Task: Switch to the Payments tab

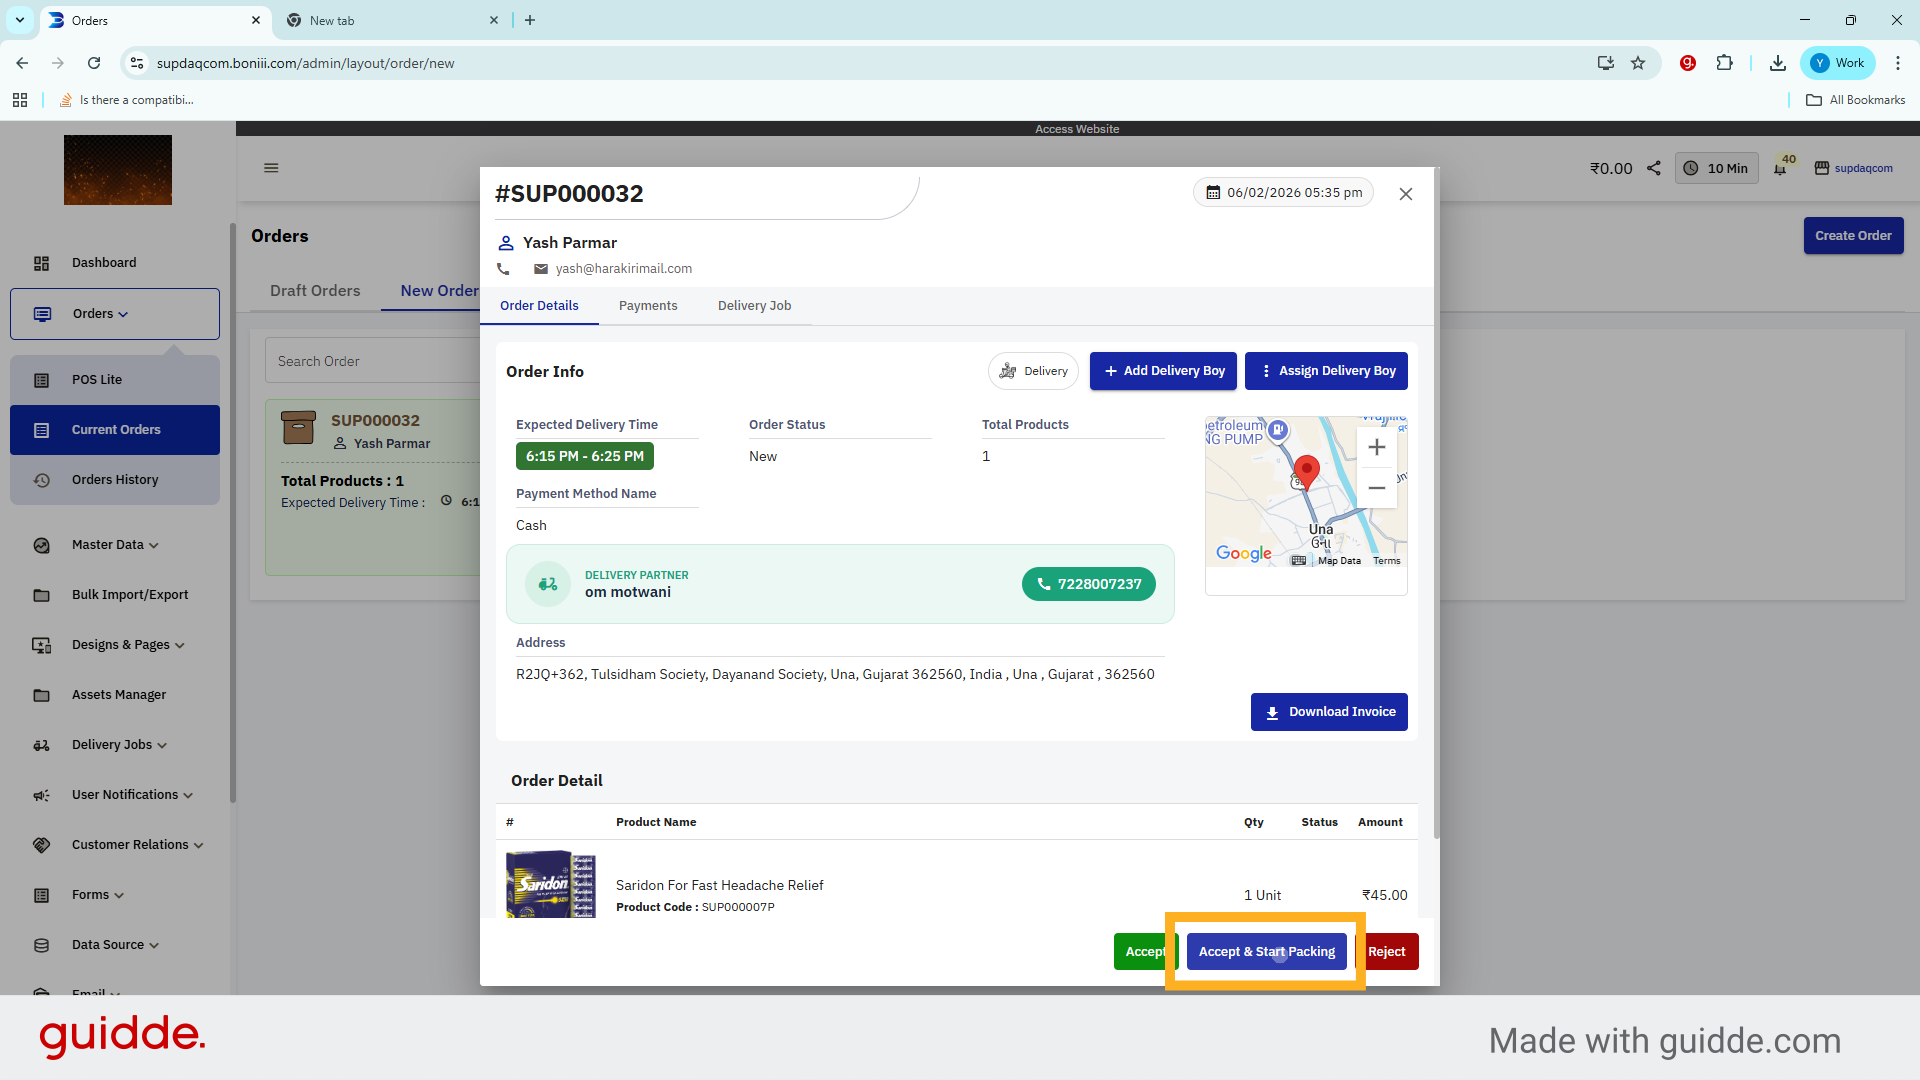Action: 647,306
